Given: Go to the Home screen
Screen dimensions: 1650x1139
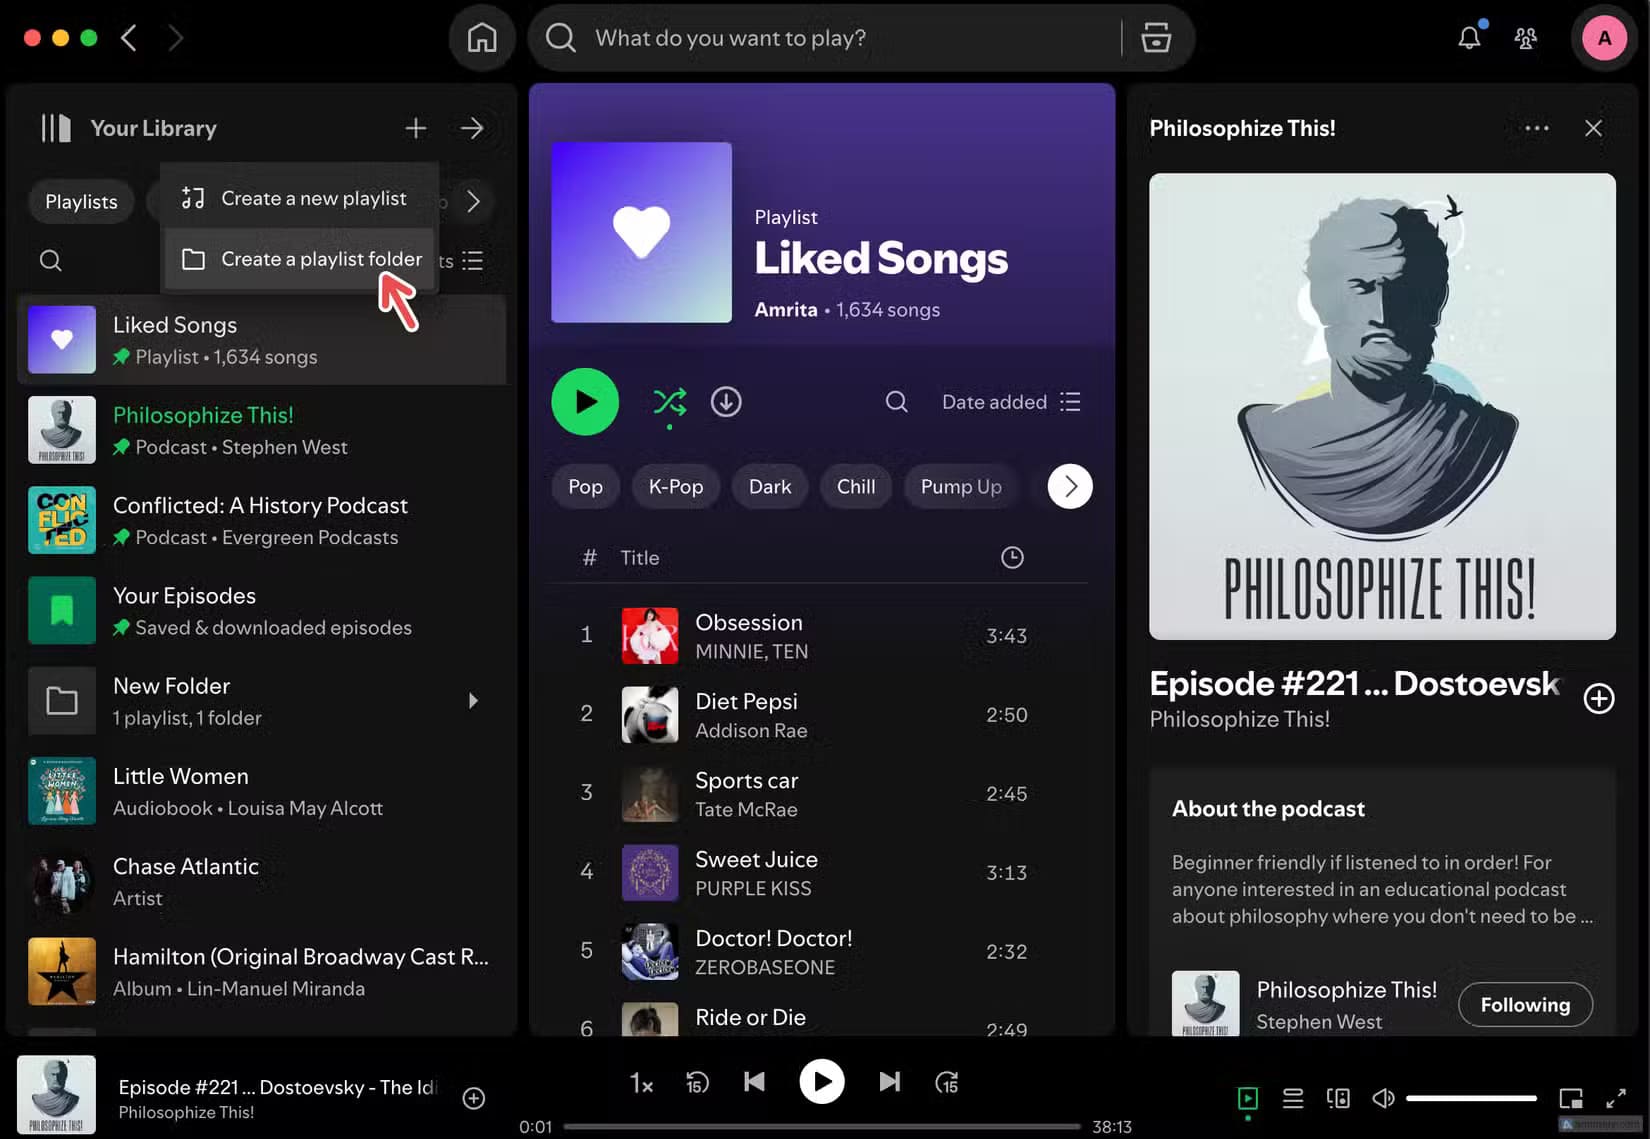Looking at the screenshot, I should pyautogui.click(x=482, y=38).
